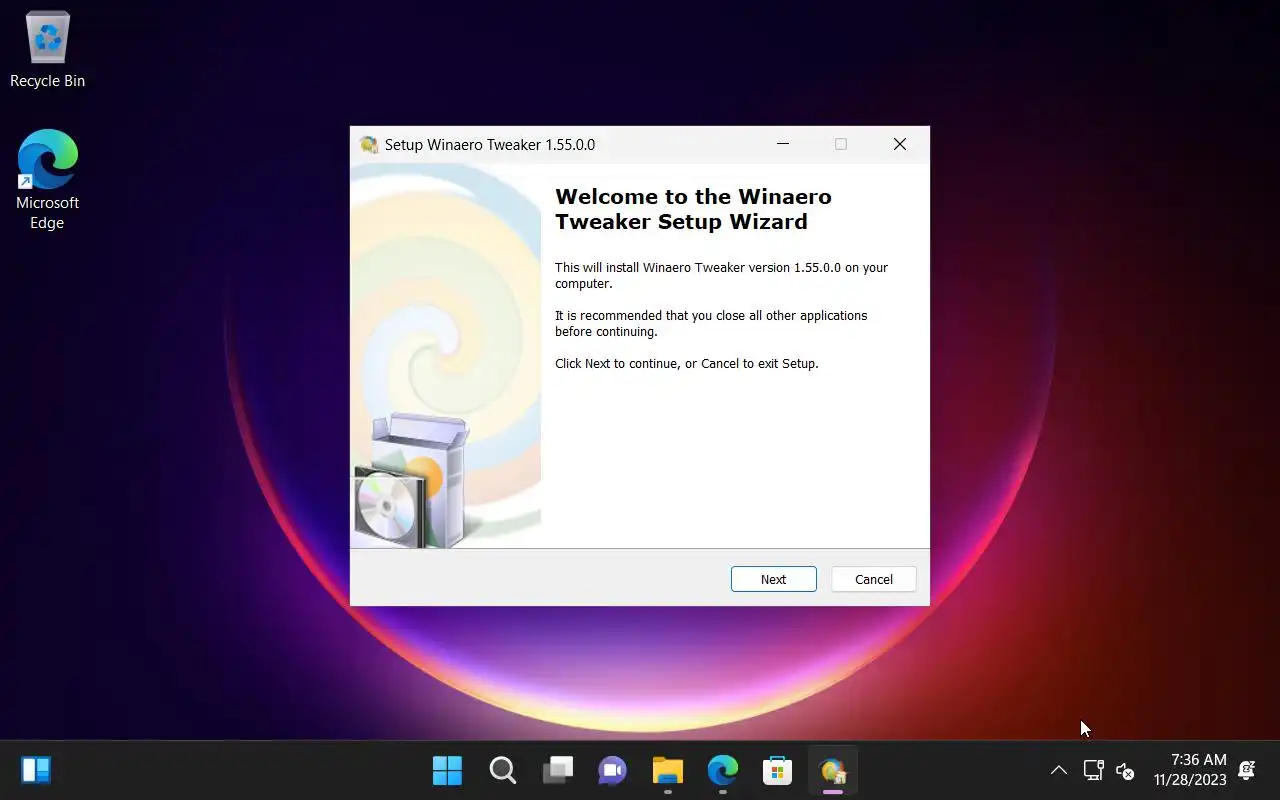The image size is (1280, 800).
Task: Click the 'Click Next to continue' instruction text
Action: tap(687, 363)
